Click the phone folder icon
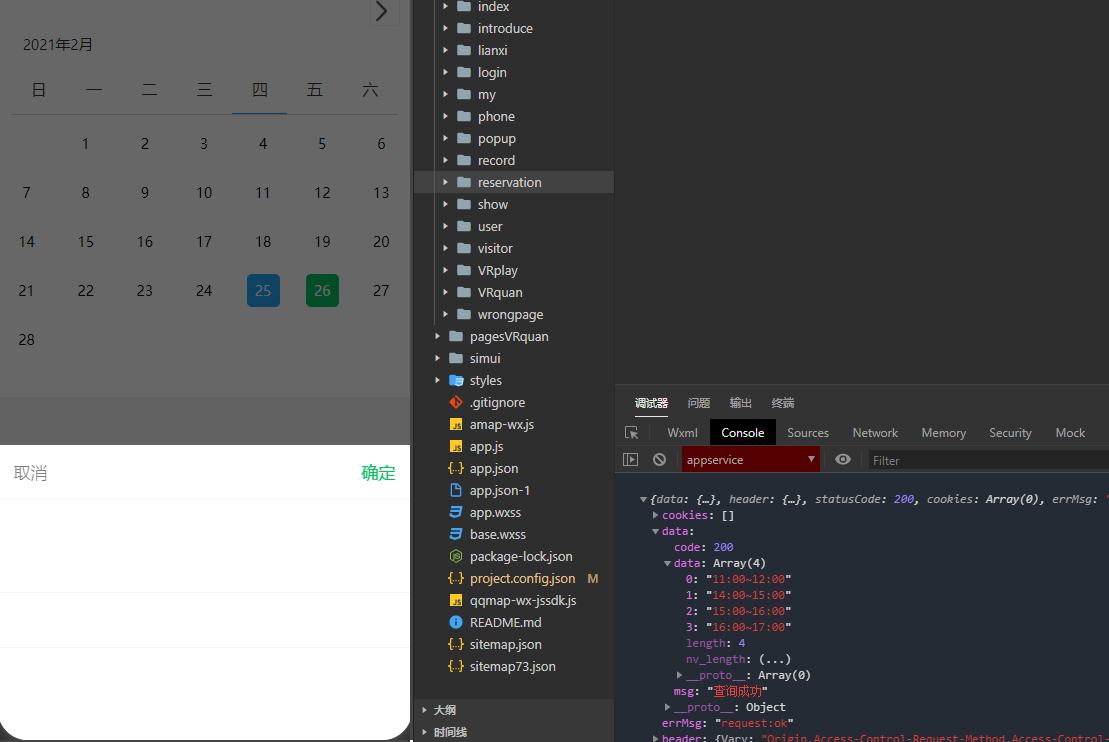This screenshot has height=742, width=1109. pyautogui.click(x=464, y=116)
